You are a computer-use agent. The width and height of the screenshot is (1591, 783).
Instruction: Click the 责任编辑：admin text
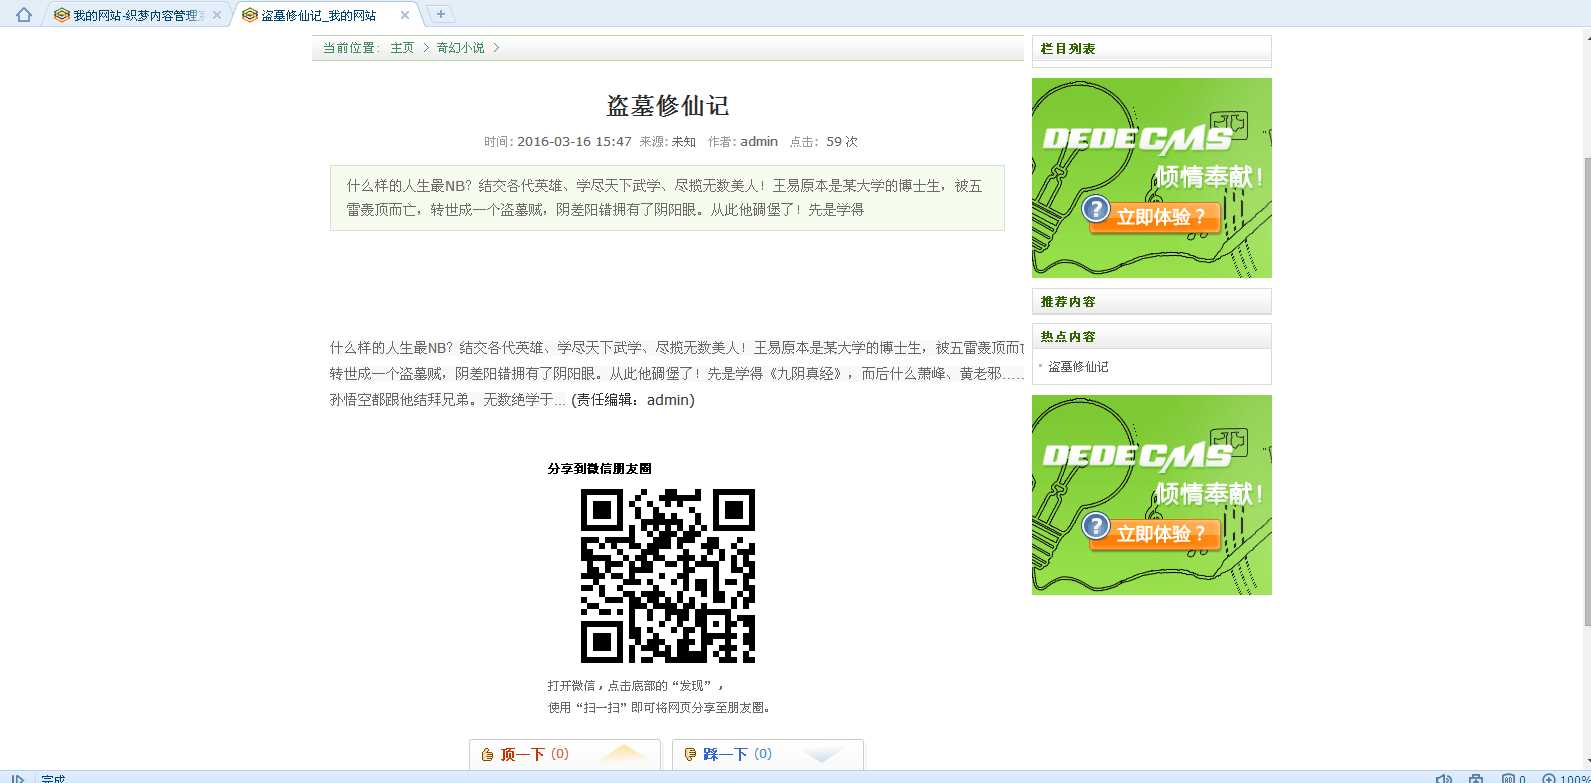[x=633, y=400]
